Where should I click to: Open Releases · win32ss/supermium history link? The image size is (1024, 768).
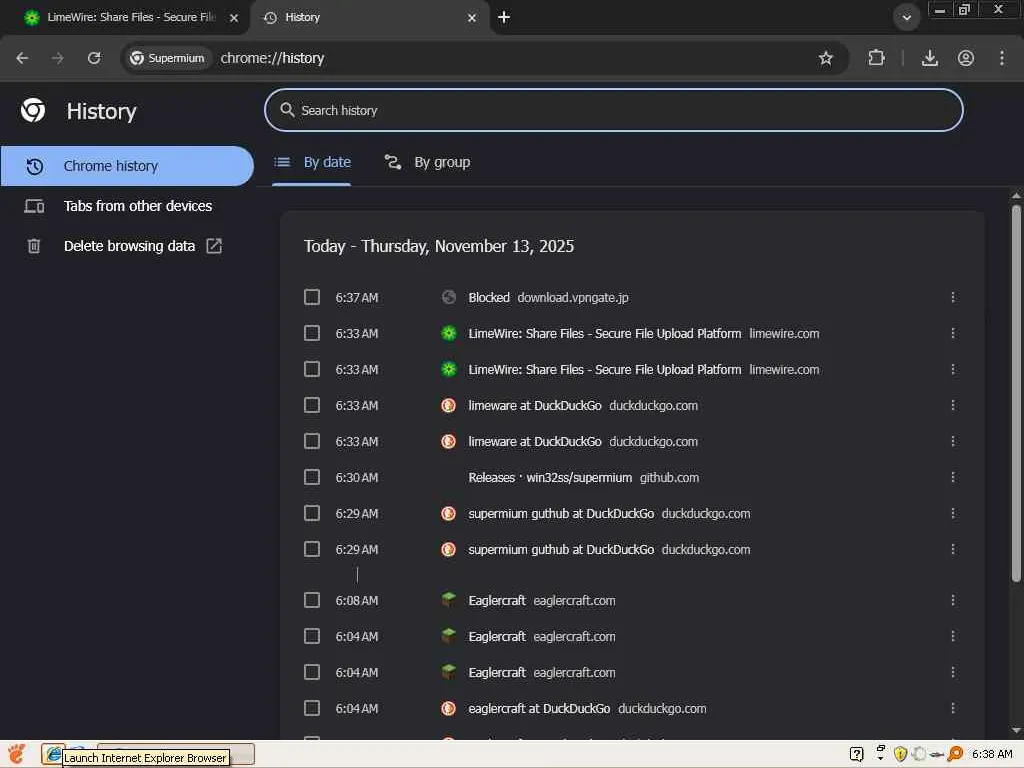tap(550, 477)
